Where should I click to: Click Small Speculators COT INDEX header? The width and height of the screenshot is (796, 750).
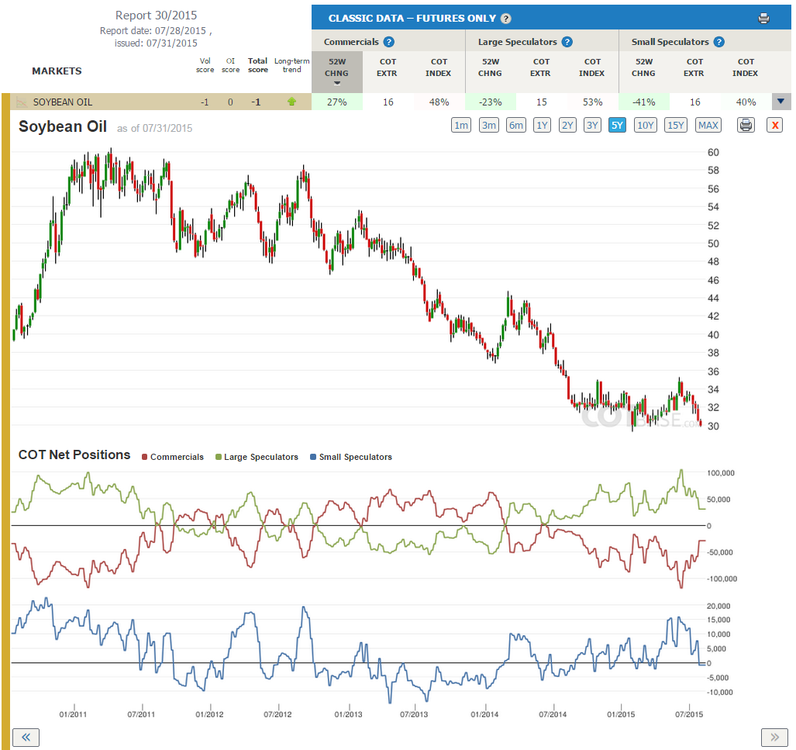pyautogui.click(x=745, y=68)
